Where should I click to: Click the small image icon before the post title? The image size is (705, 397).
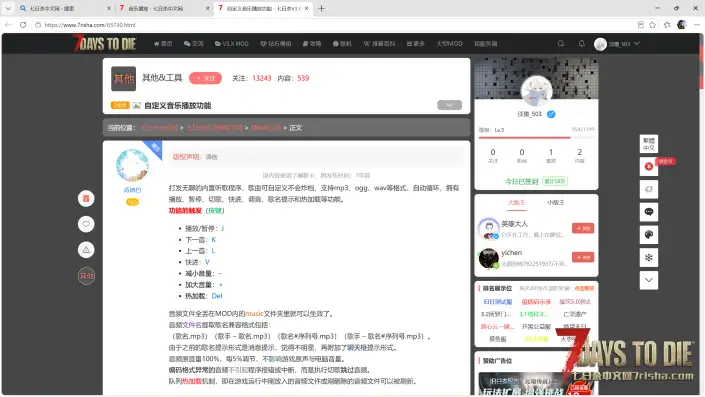point(137,105)
